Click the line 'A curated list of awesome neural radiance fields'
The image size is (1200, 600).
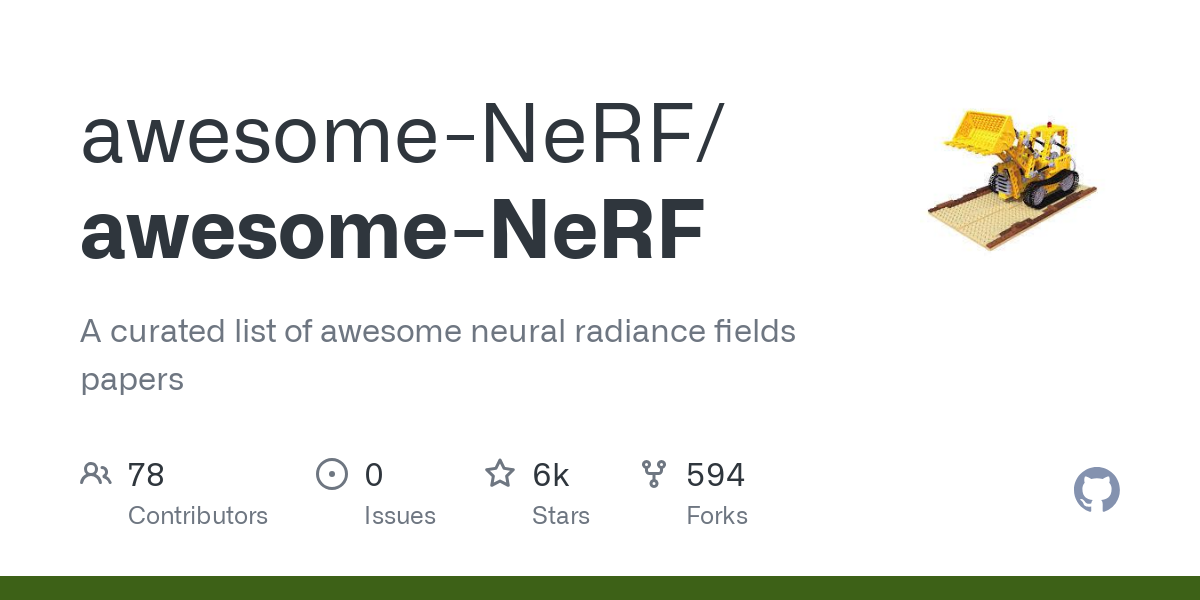pyautogui.click(x=438, y=331)
